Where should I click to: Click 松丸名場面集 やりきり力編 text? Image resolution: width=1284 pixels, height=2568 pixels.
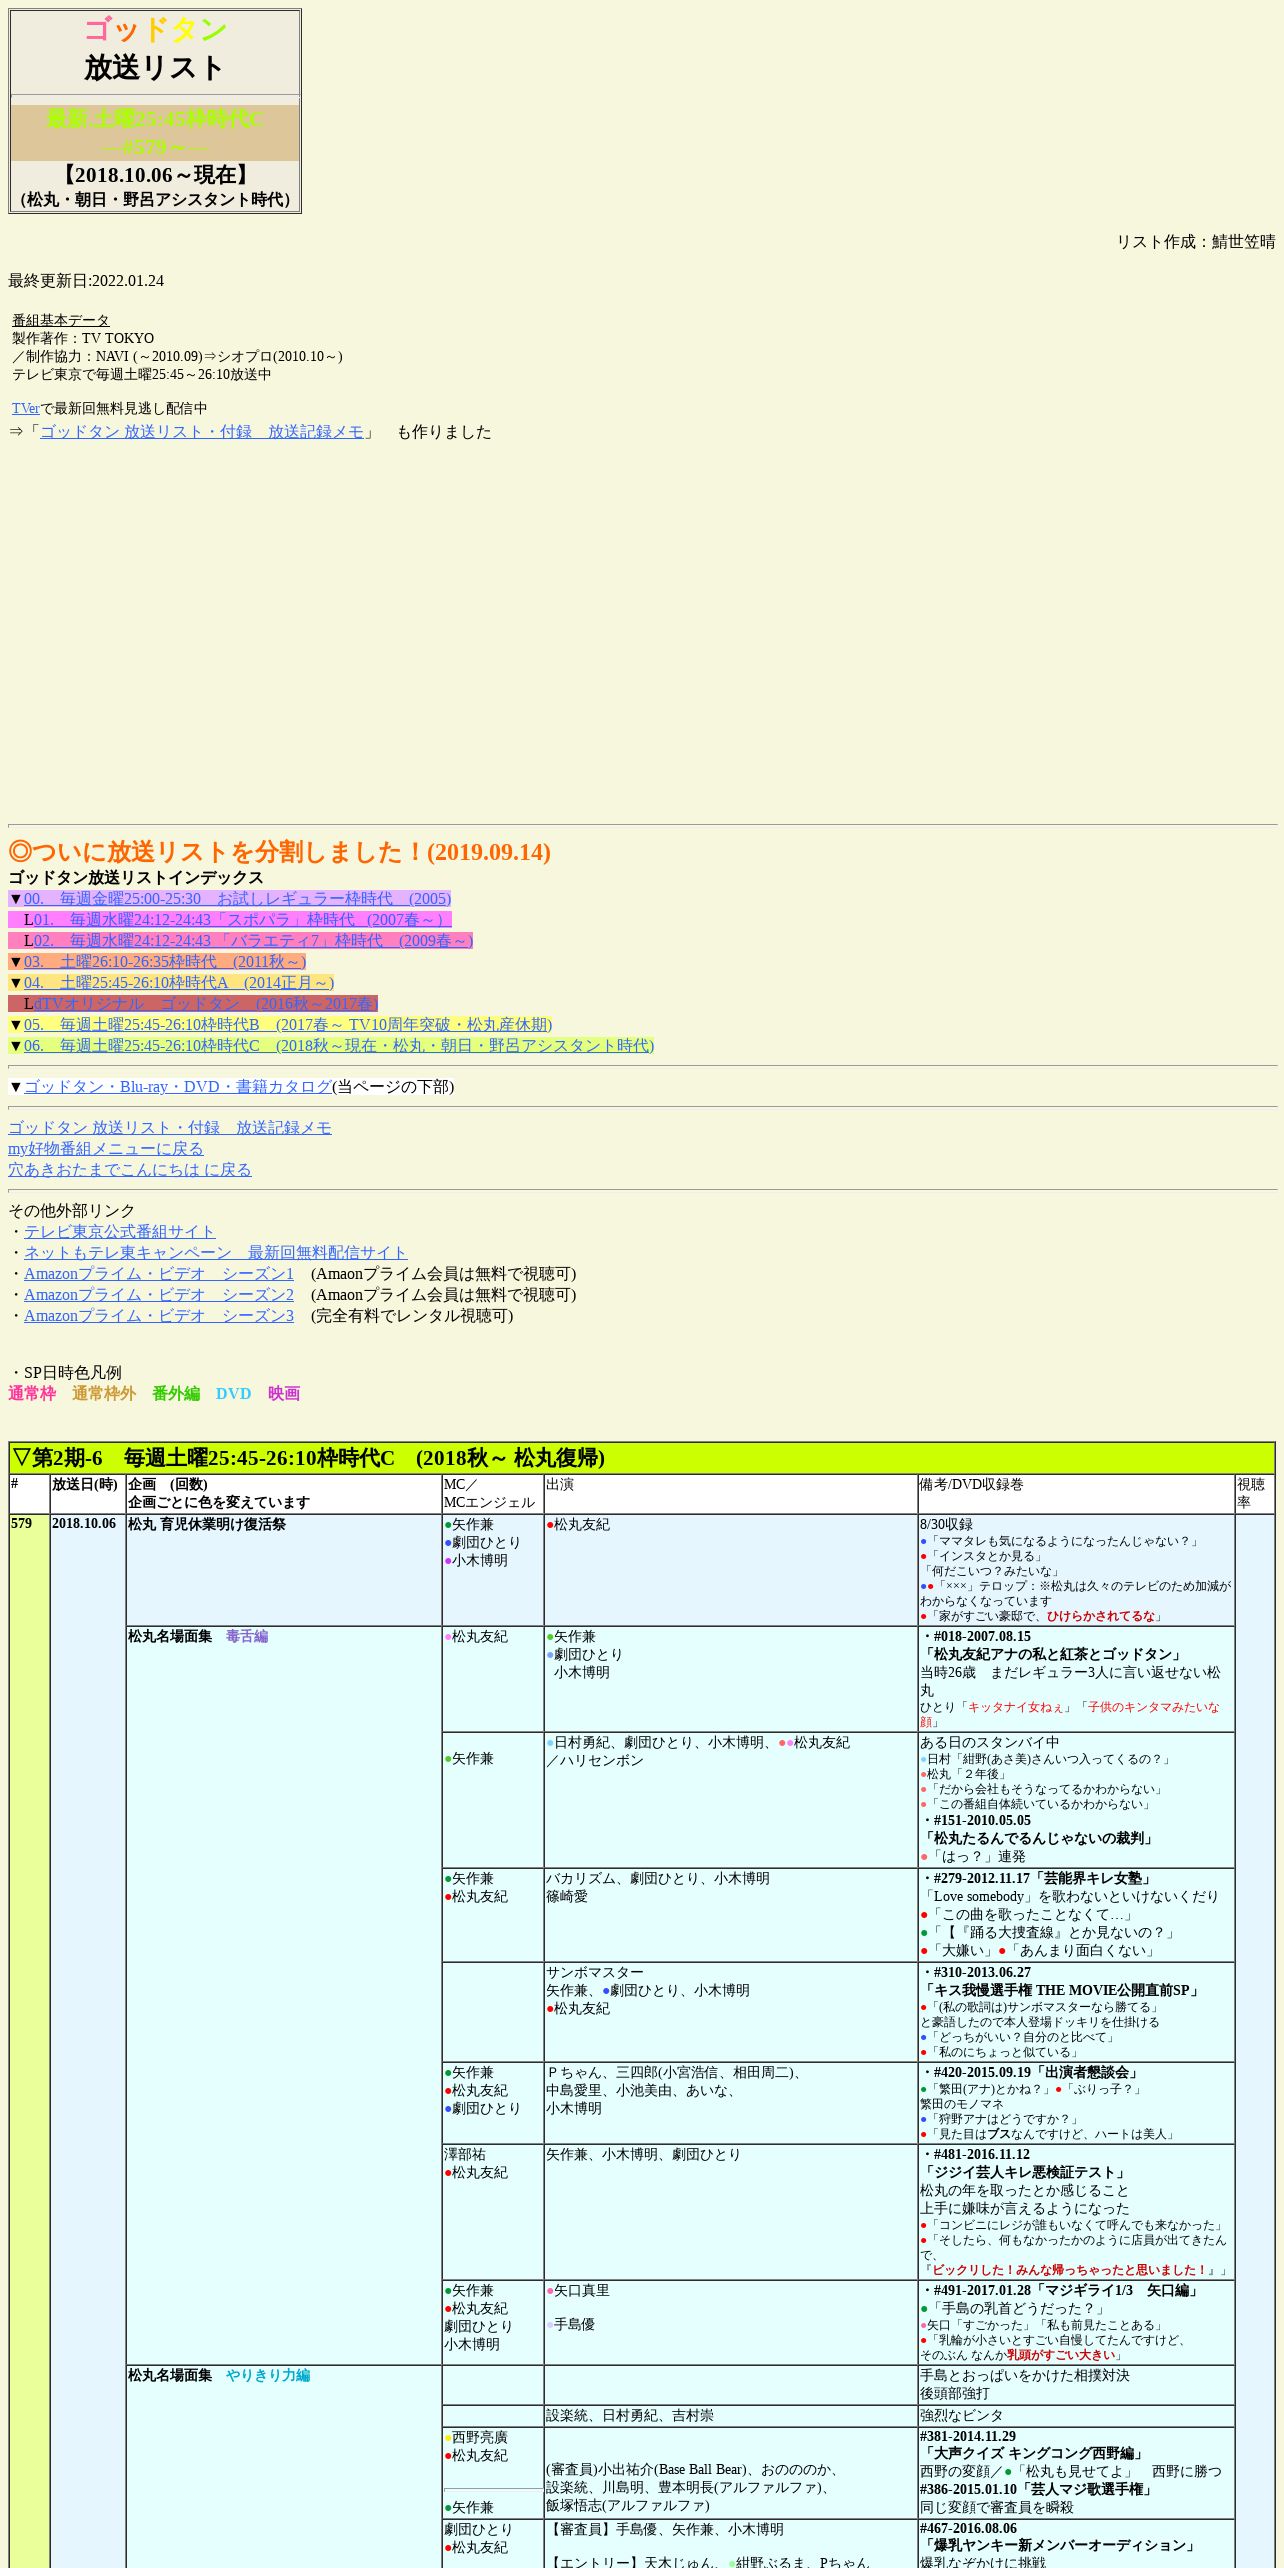pos(219,2376)
